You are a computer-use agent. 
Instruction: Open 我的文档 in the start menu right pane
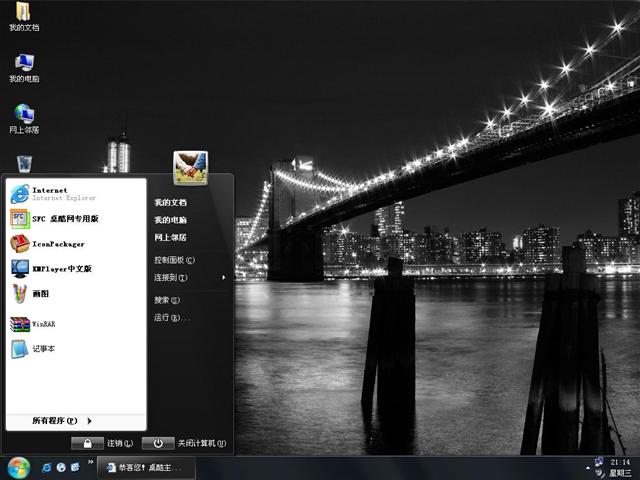point(171,202)
